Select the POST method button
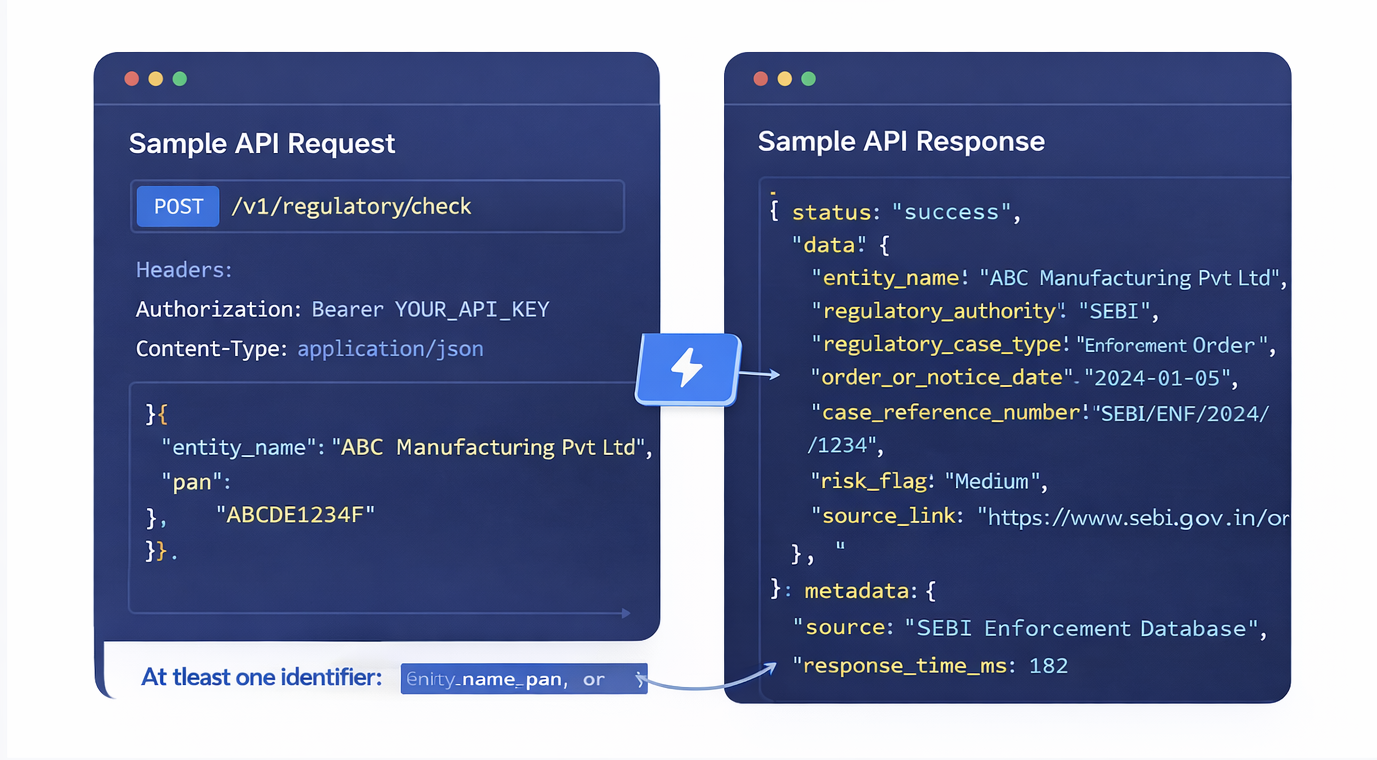The width and height of the screenshot is (1377, 760). coord(177,206)
